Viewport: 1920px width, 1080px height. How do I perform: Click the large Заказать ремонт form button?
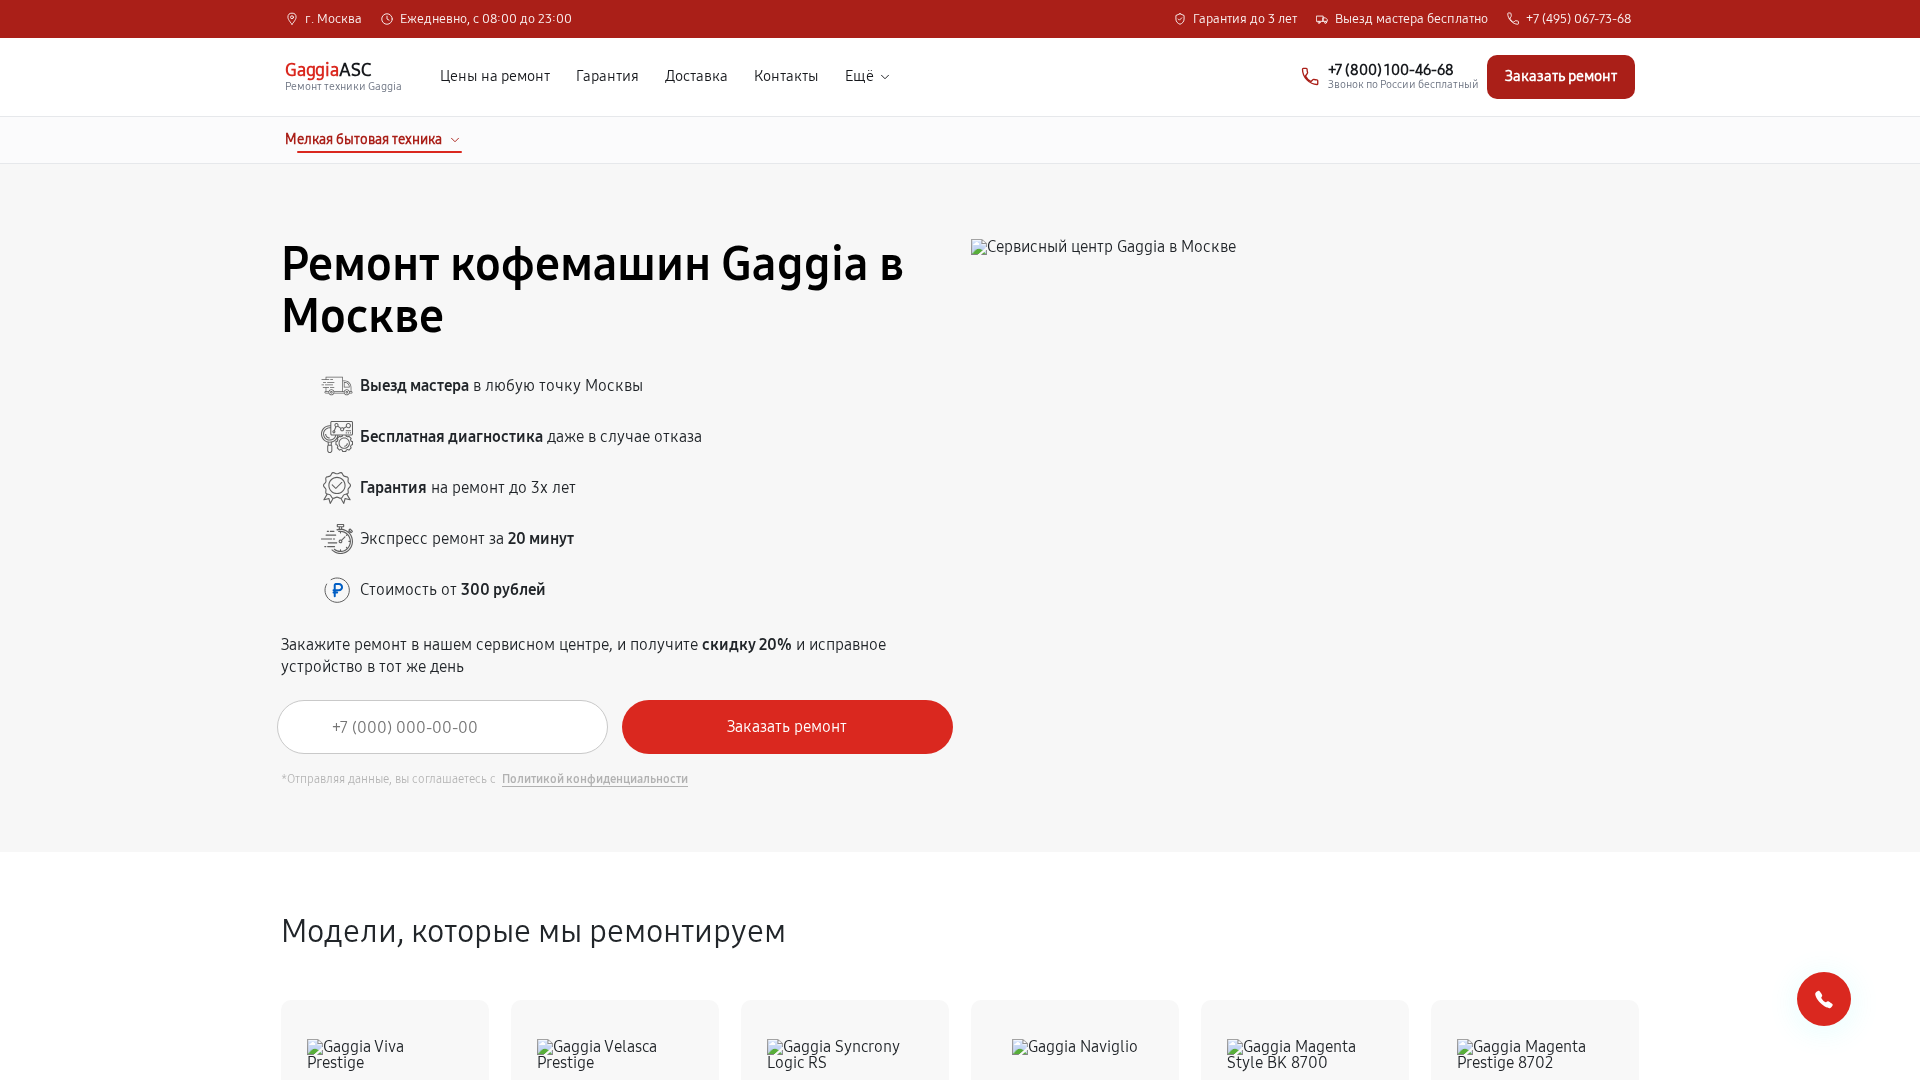[x=787, y=727]
